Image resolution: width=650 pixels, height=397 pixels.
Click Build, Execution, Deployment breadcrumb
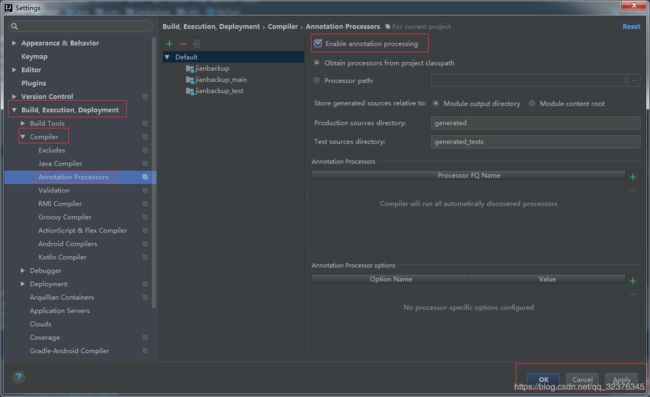pos(211,27)
